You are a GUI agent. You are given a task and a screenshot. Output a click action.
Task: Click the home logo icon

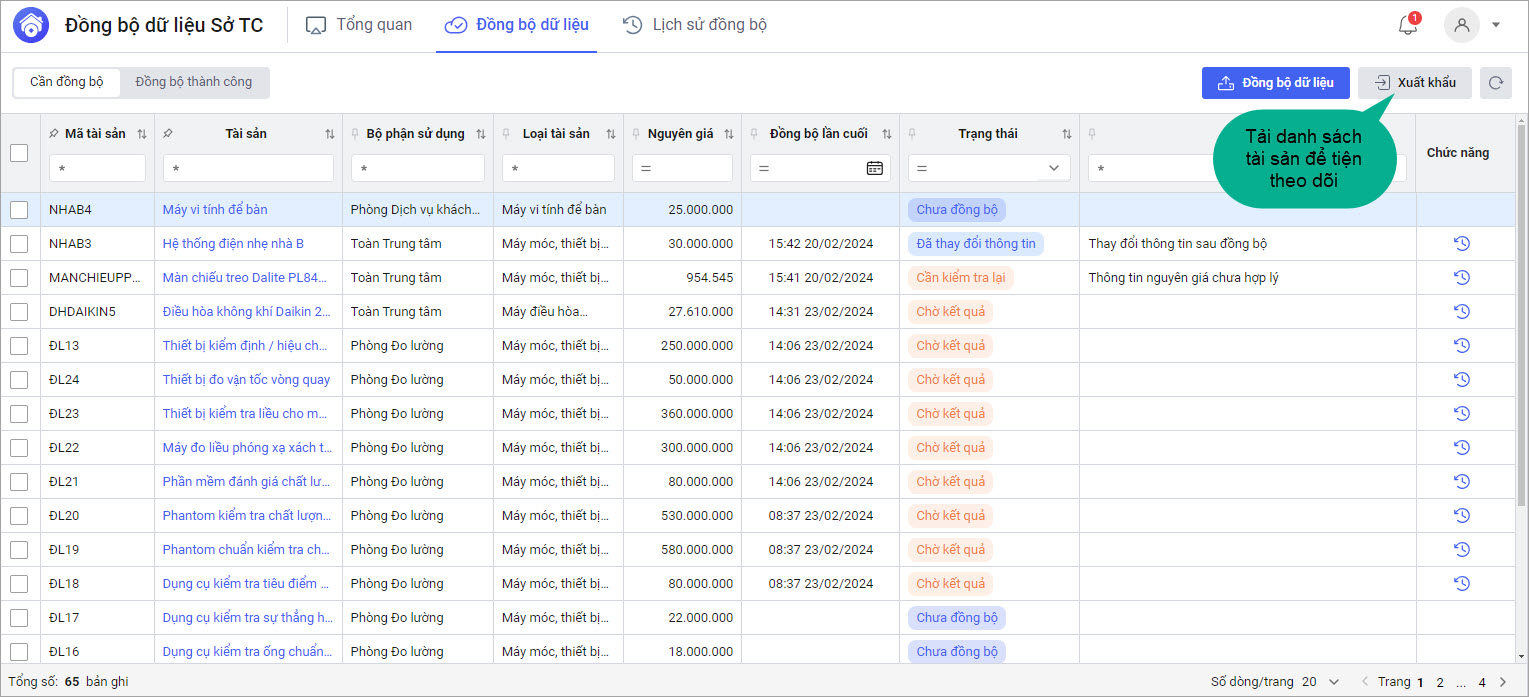click(31, 26)
